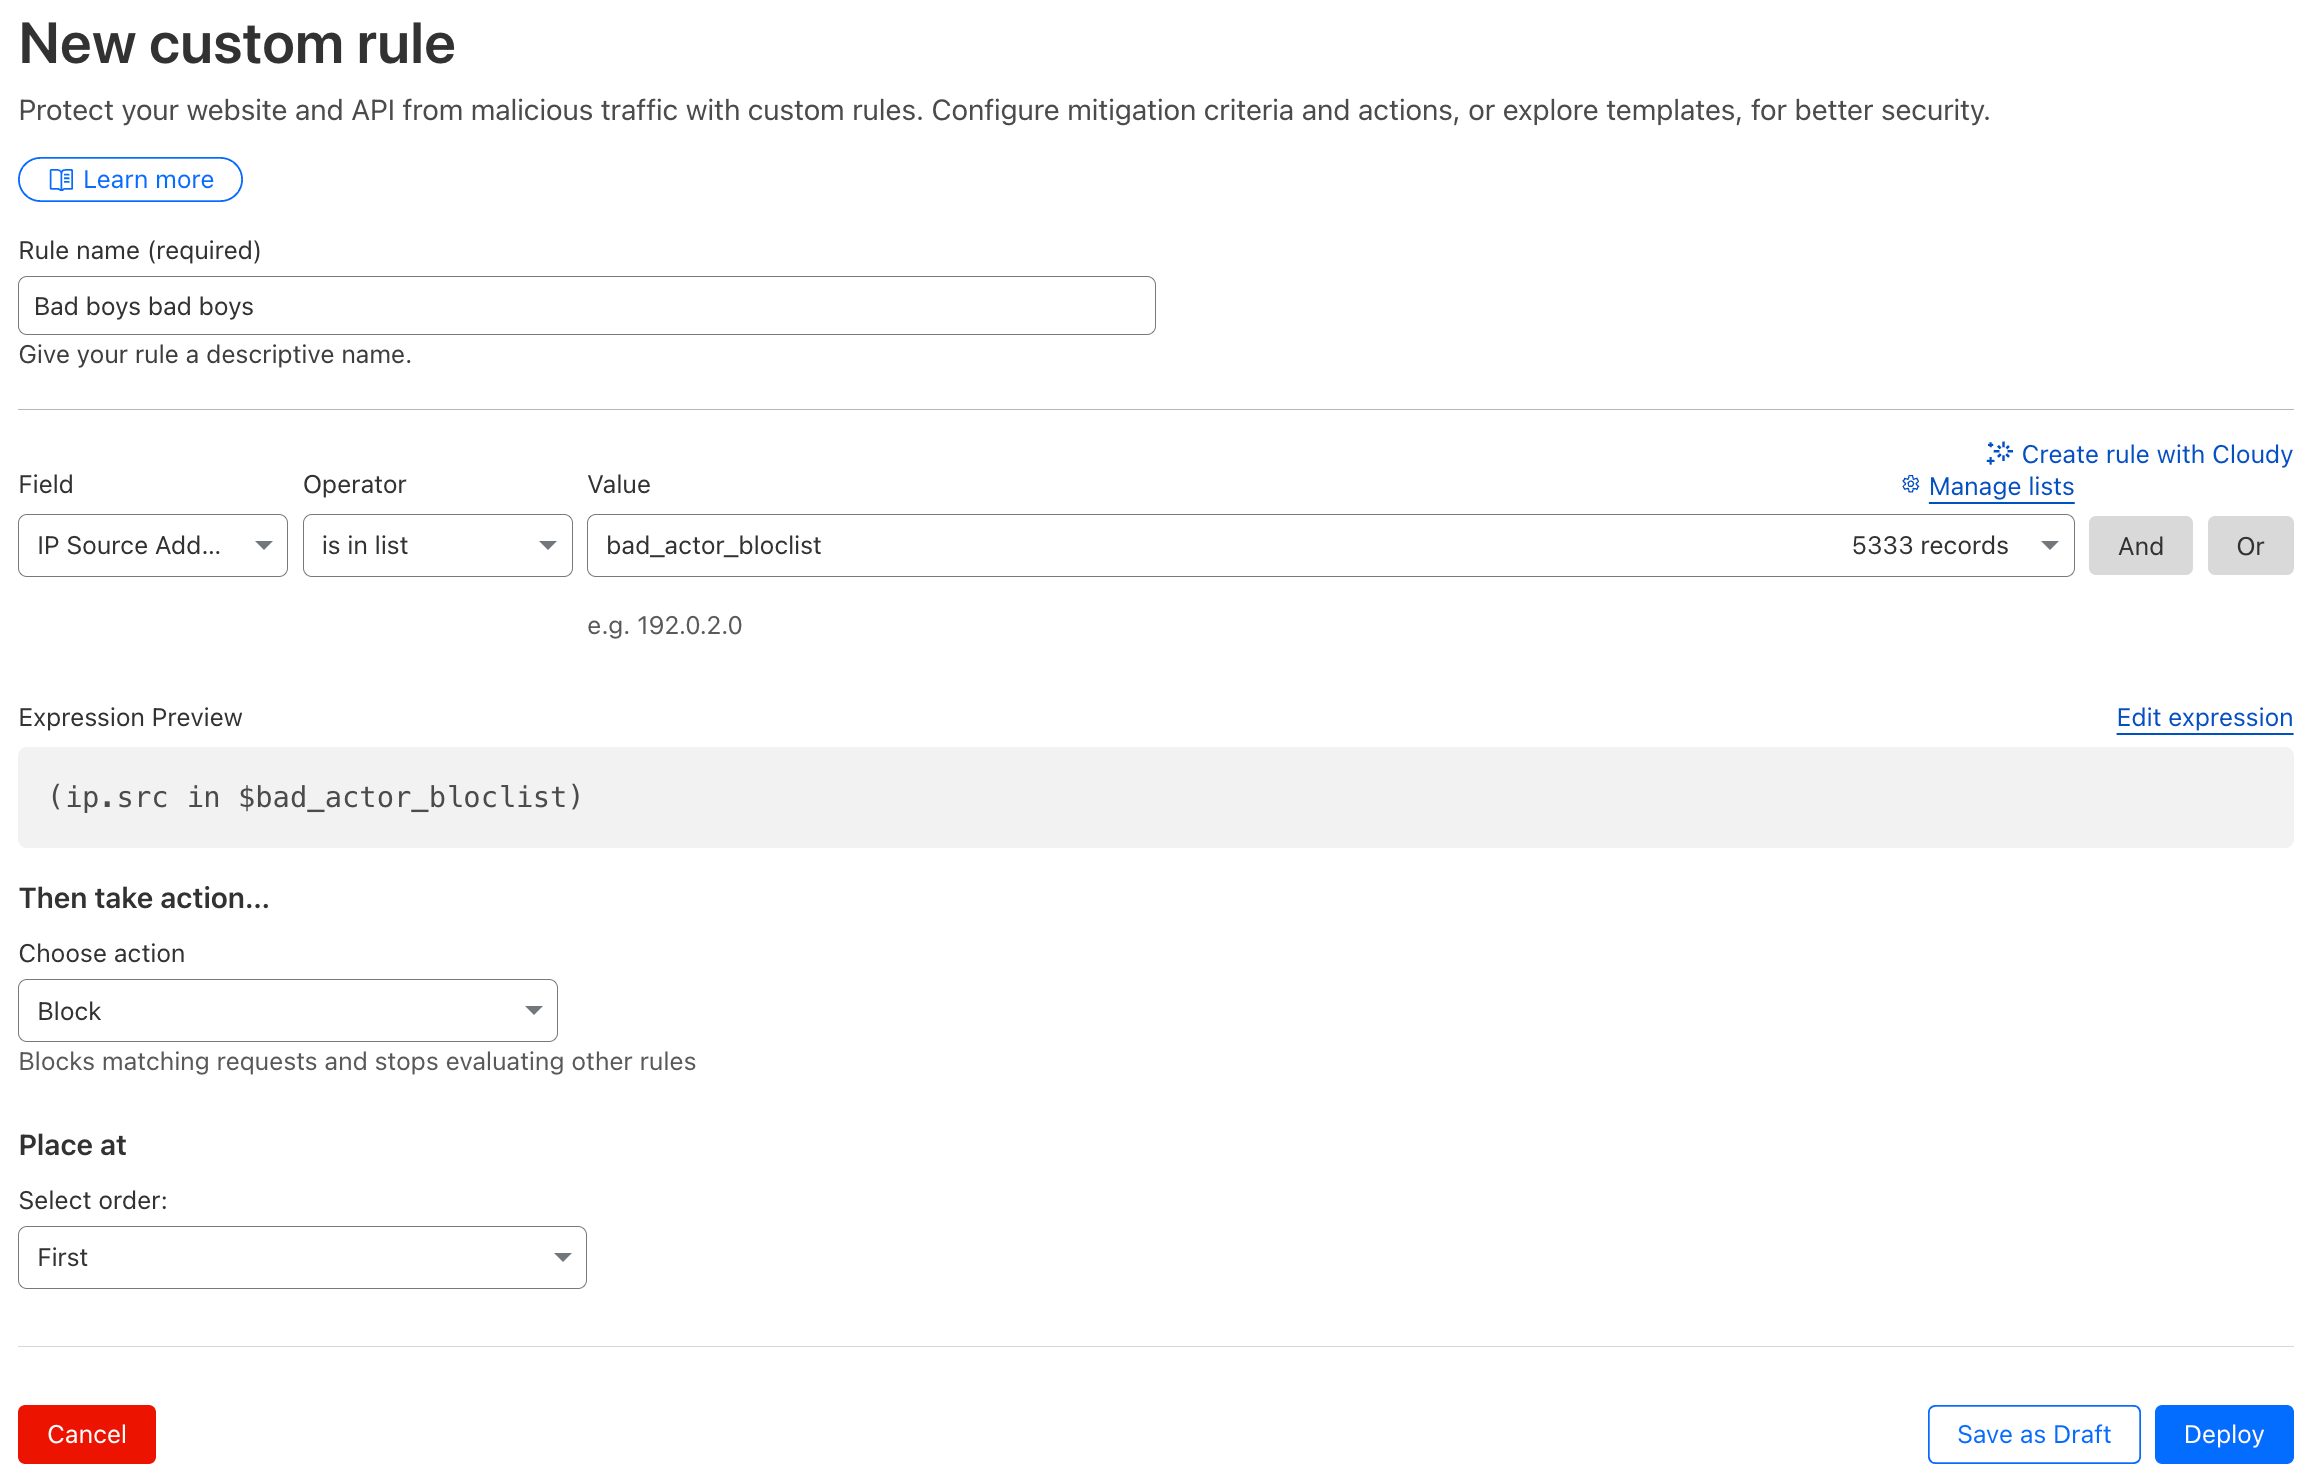The height and width of the screenshot is (1474, 2312).
Task: Click the Cloudy sparkle icon
Action: [1999, 453]
